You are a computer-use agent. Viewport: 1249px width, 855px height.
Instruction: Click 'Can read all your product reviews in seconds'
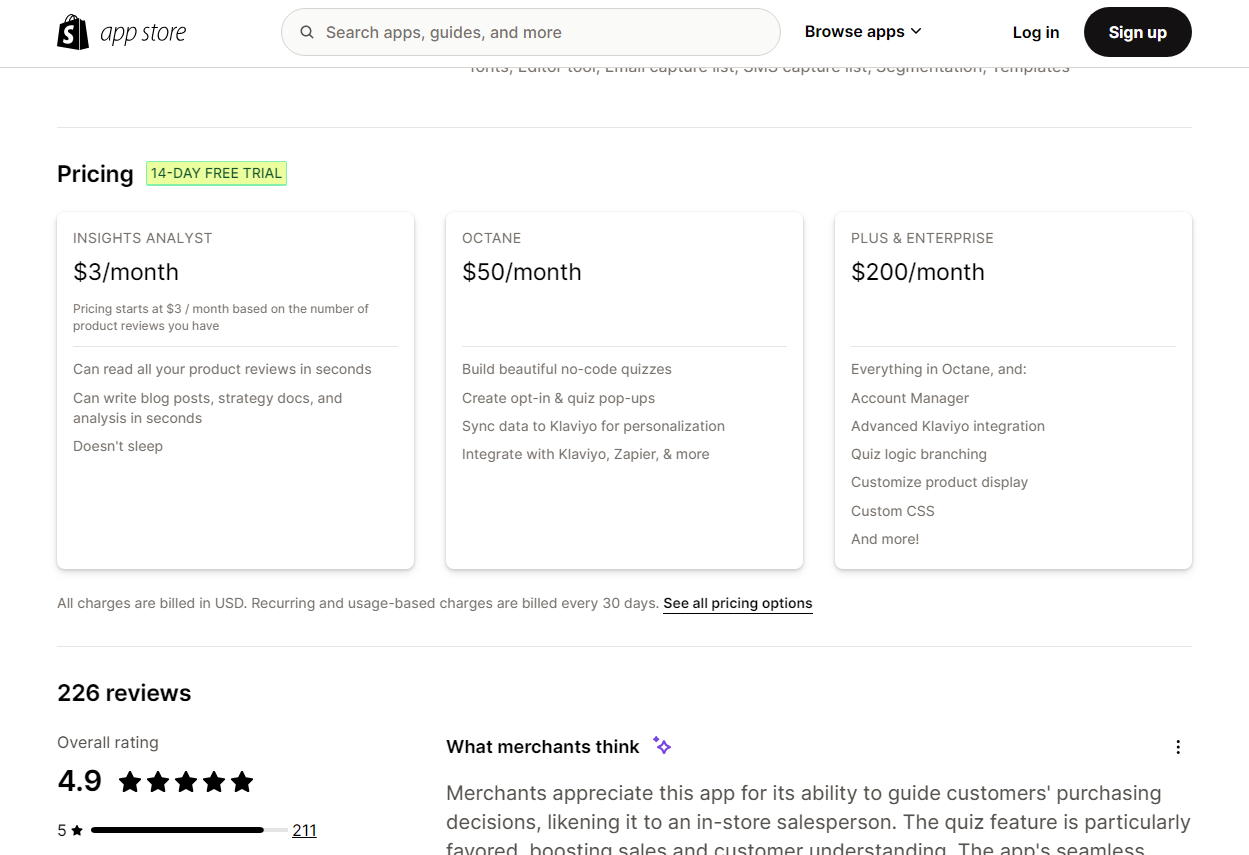[x=222, y=369]
